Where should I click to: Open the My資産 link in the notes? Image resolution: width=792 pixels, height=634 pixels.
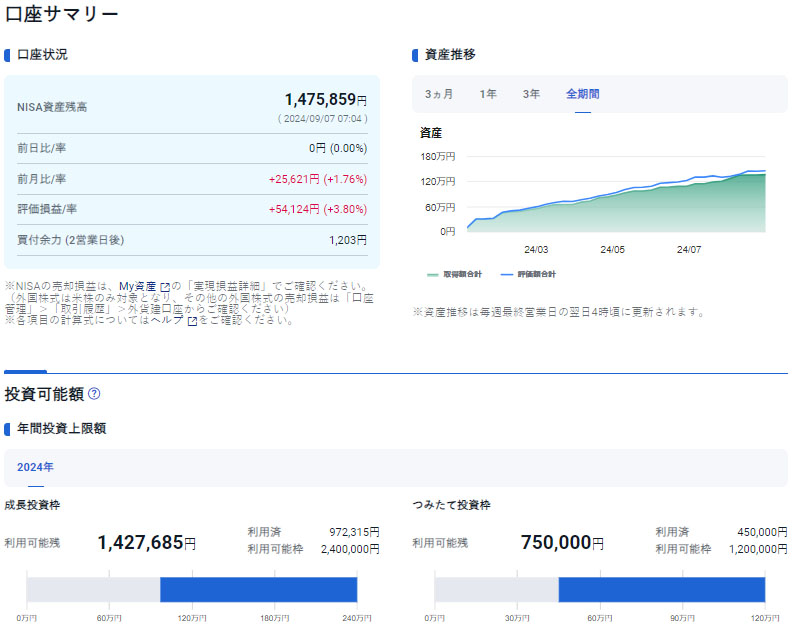coord(138,287)
